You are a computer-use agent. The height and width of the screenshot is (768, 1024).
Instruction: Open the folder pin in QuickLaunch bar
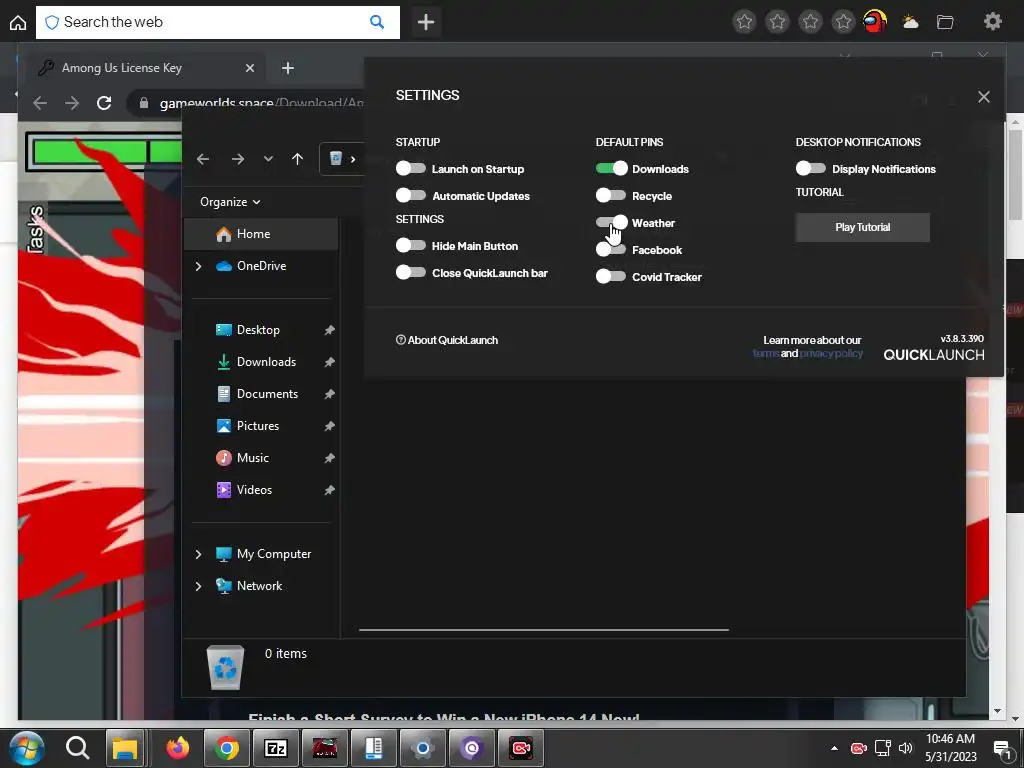[x=945, y=23]
